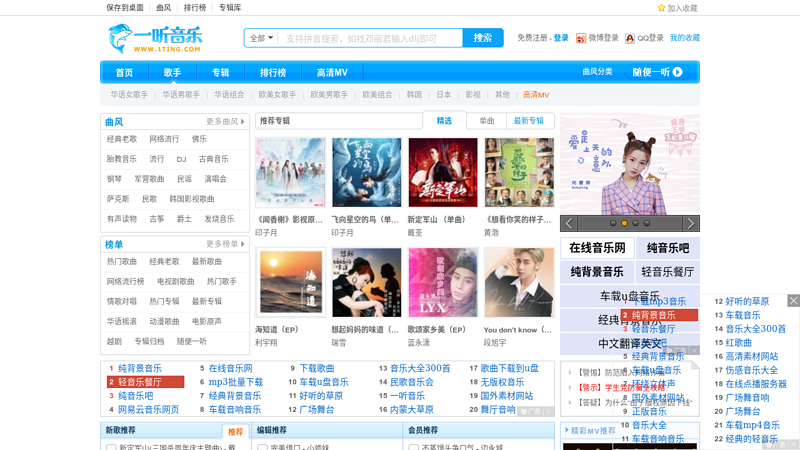
Task: Open the 闻香榭 album cover
Action: [x=290, y=172]
